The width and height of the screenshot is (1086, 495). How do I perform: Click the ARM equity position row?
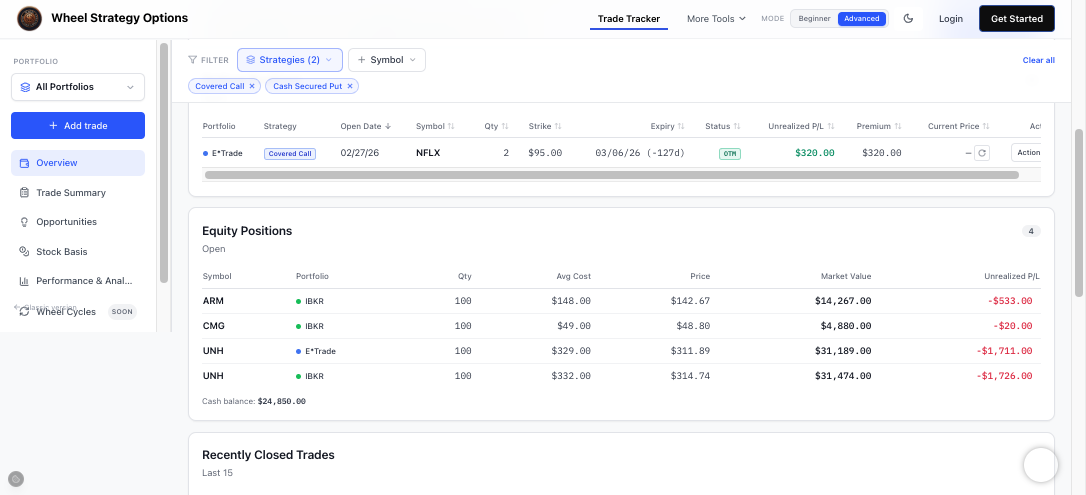(621, 301)
